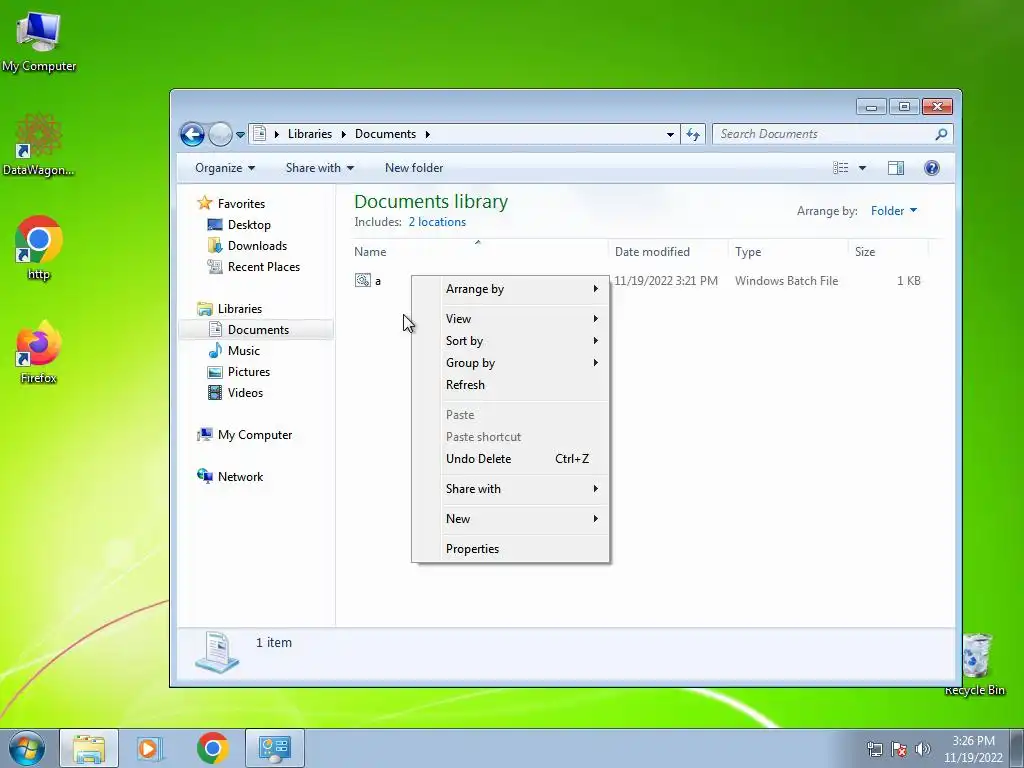This screenshot has width=1024, height=768.
Task: Click Libraries in the address breadcrumb
Action: point(310,134)
